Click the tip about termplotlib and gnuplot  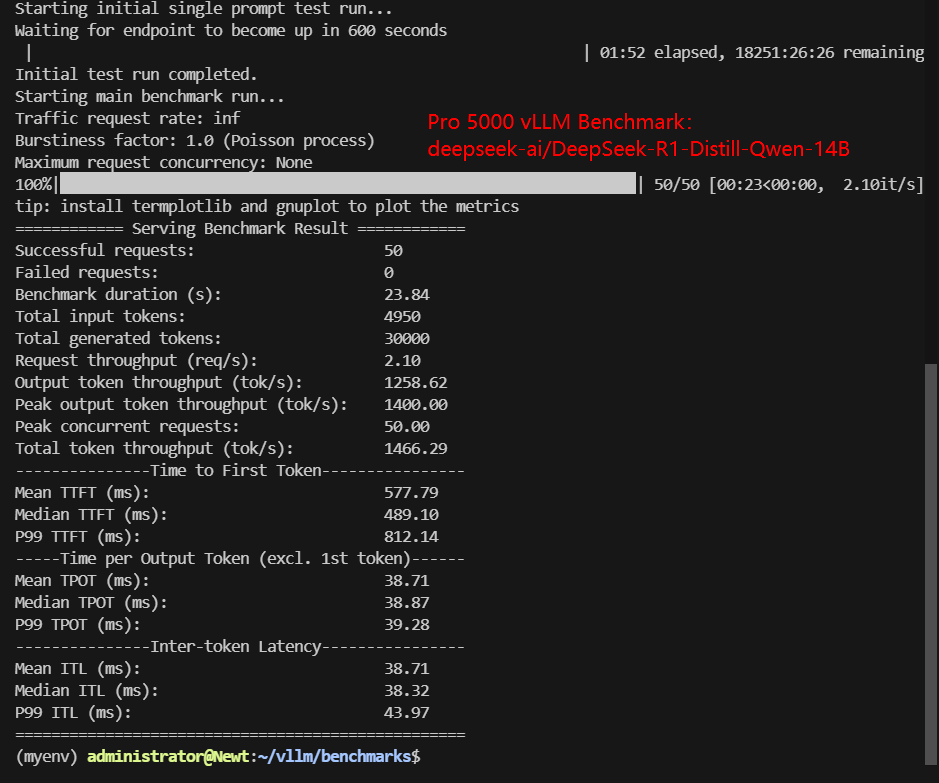[267, 206]
